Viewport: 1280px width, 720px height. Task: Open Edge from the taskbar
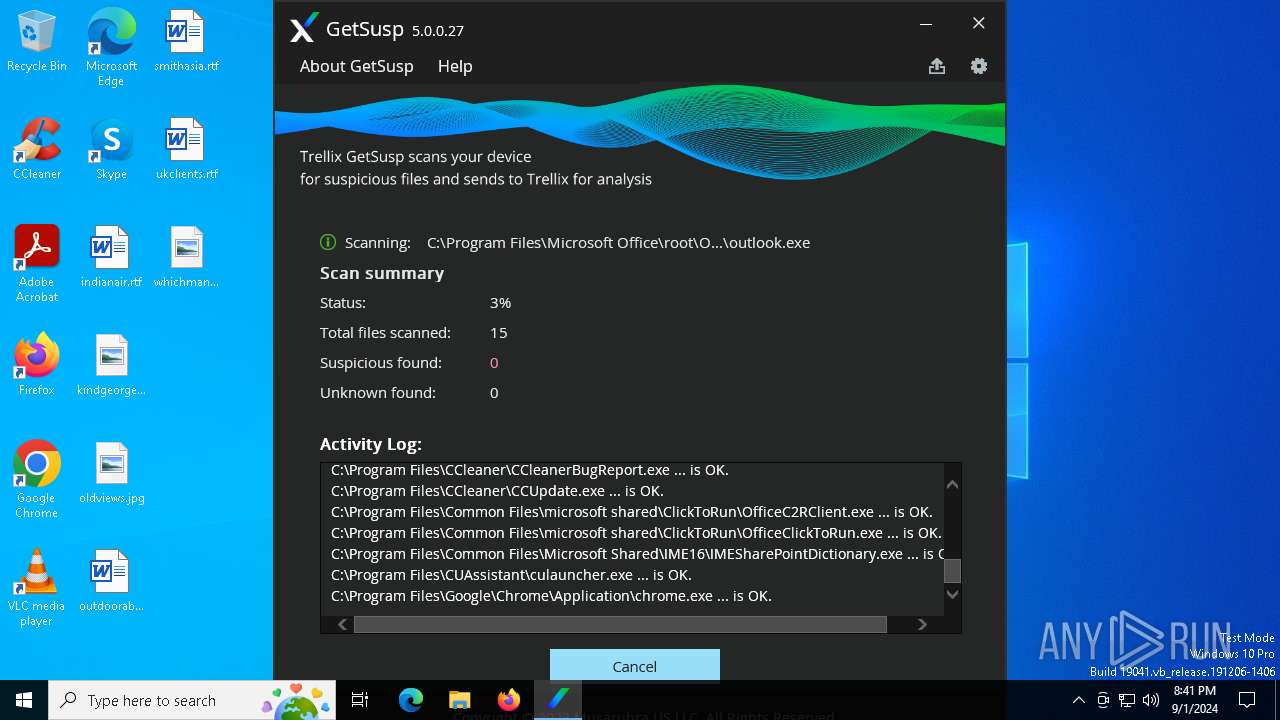pyautogui.click(x=411, y=700)
